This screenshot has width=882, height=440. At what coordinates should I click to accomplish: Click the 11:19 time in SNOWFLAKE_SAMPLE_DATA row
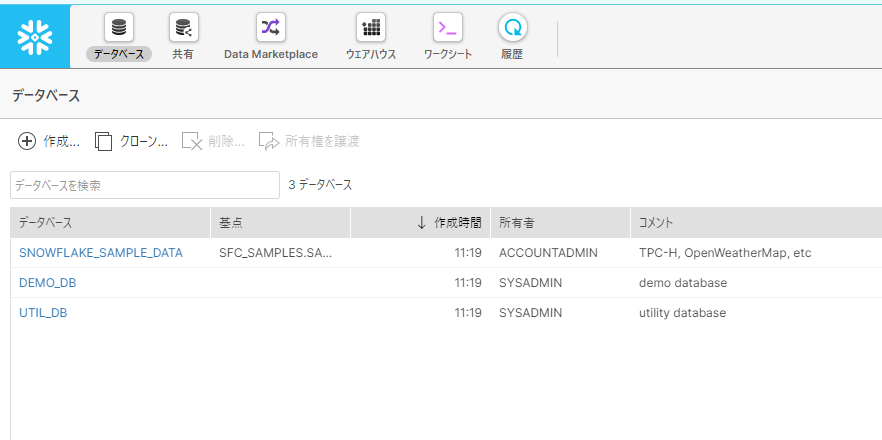point(468,253)
